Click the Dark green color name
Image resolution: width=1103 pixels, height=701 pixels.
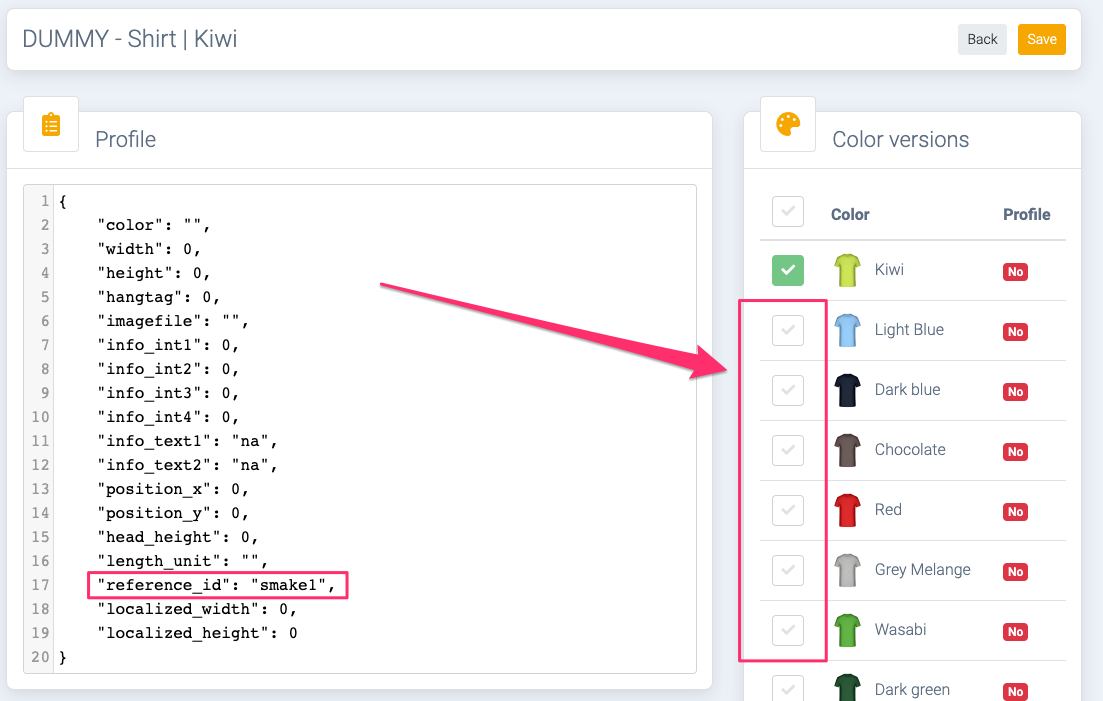pyautogui.click(x=912, y=690)
